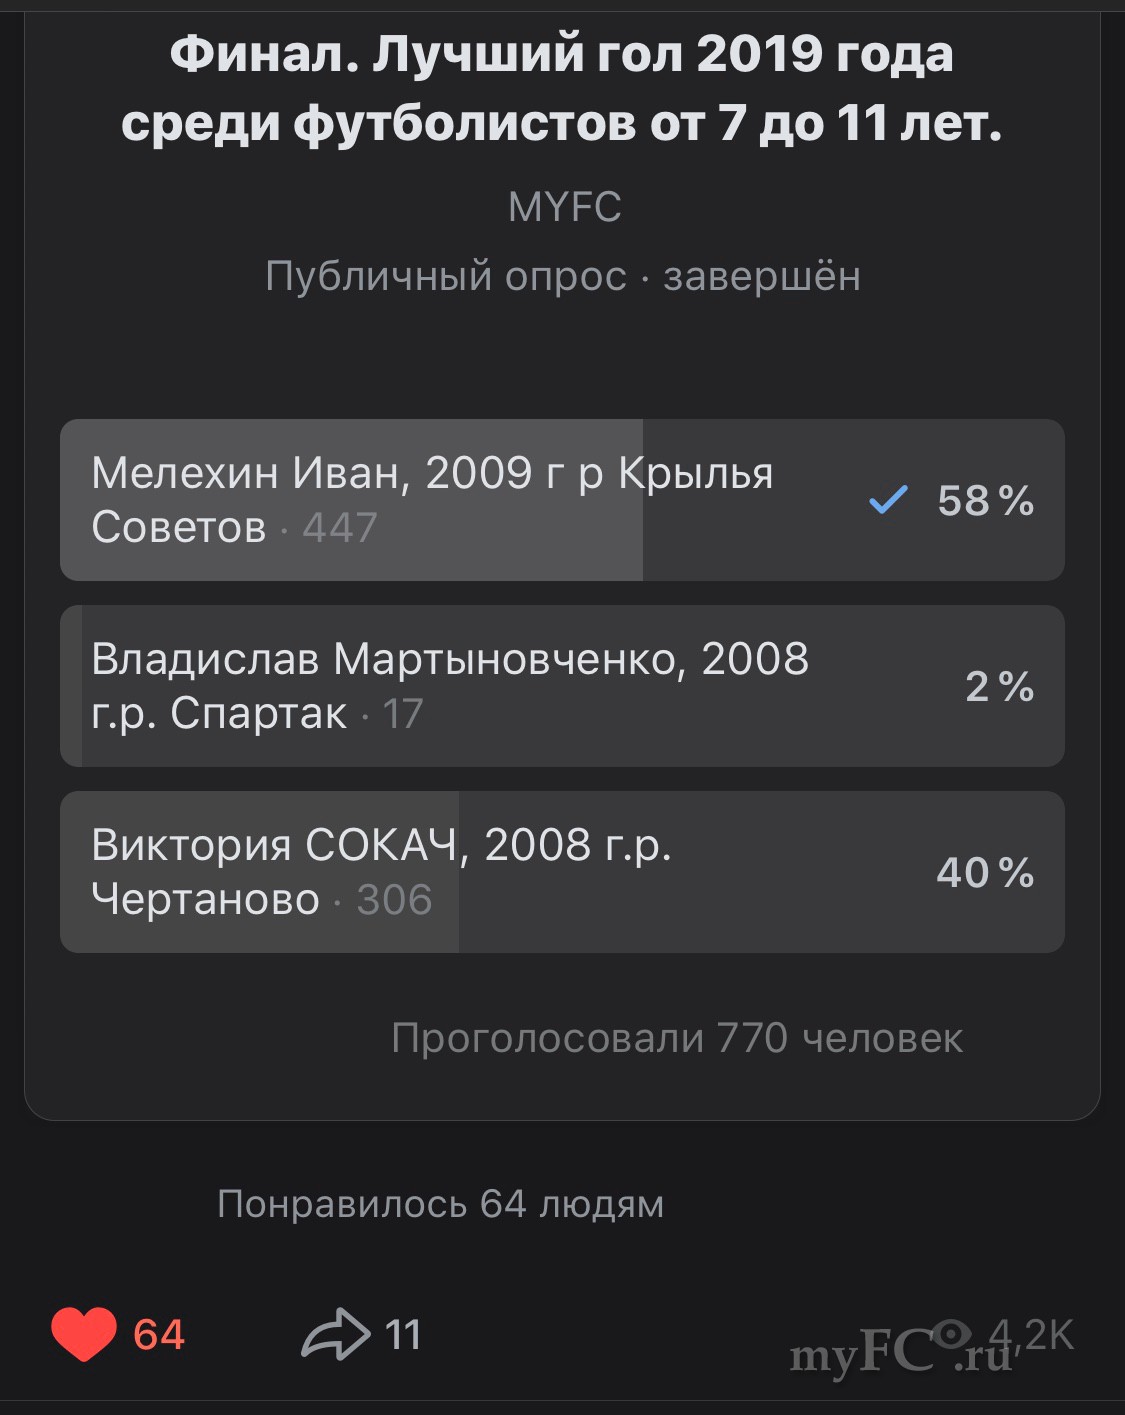Click the like counter number 64
1125x1415 pixels.
(x=159, y=1336)
